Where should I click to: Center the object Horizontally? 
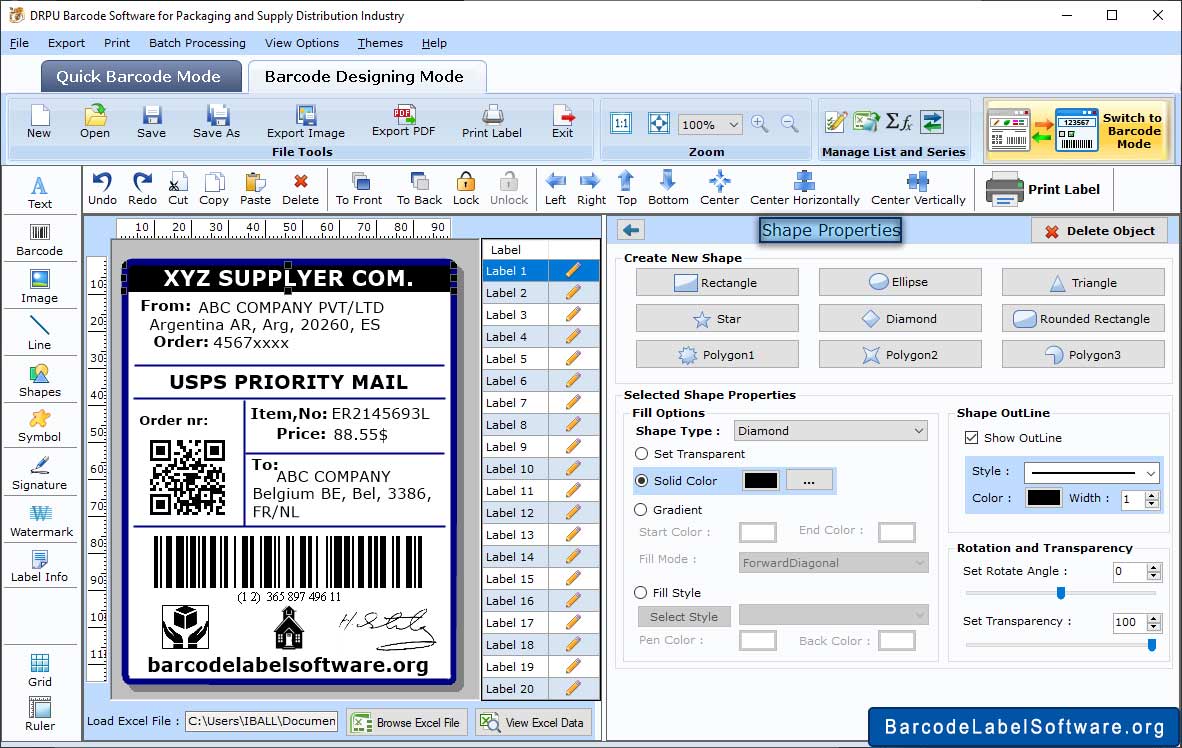point(804,189)
